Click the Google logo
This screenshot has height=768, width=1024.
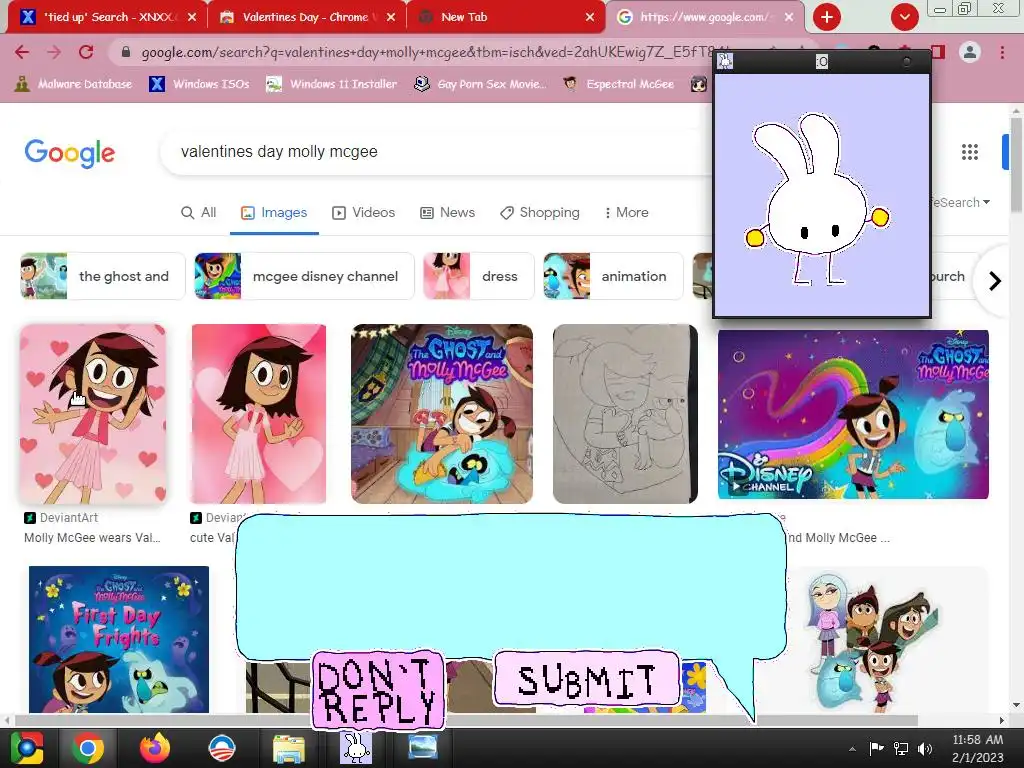(70, 153)
